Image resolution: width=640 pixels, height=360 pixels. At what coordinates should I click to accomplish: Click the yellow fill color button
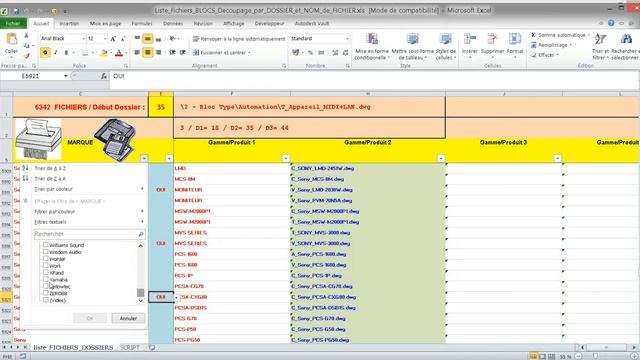pyautogui.click(x=104, y=53)
